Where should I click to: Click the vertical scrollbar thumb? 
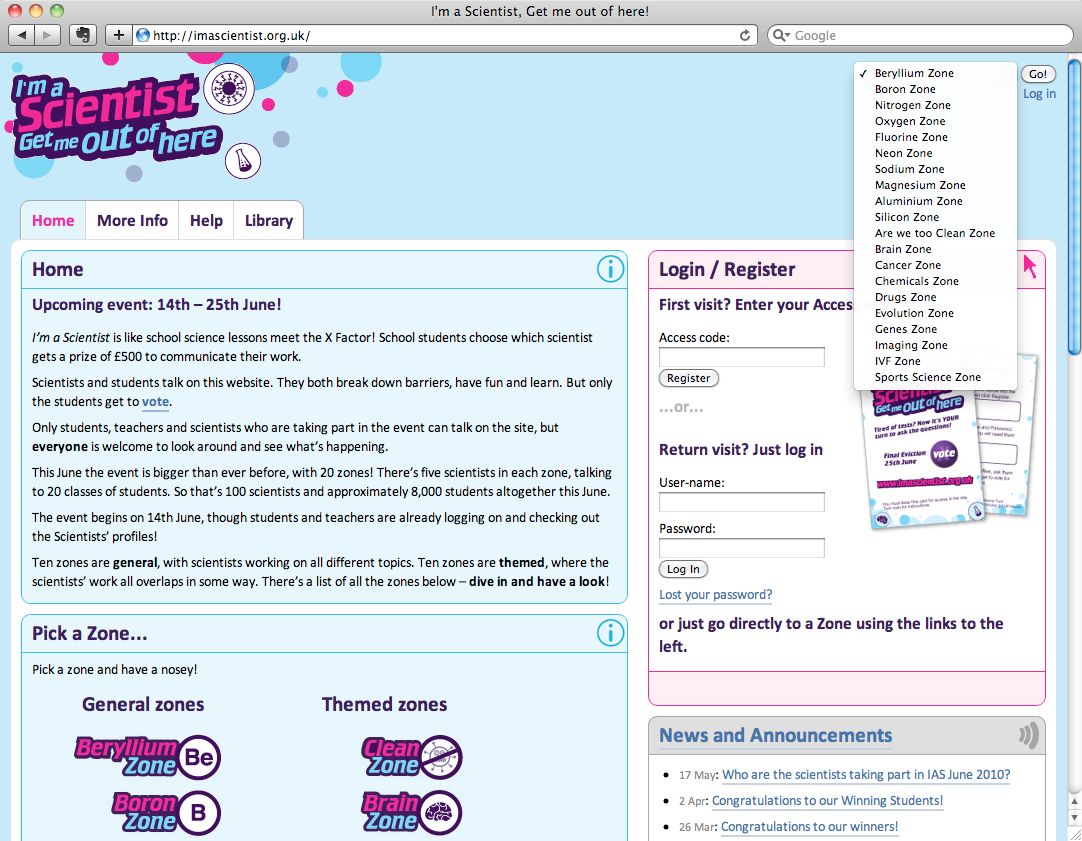coord(1074,207)
